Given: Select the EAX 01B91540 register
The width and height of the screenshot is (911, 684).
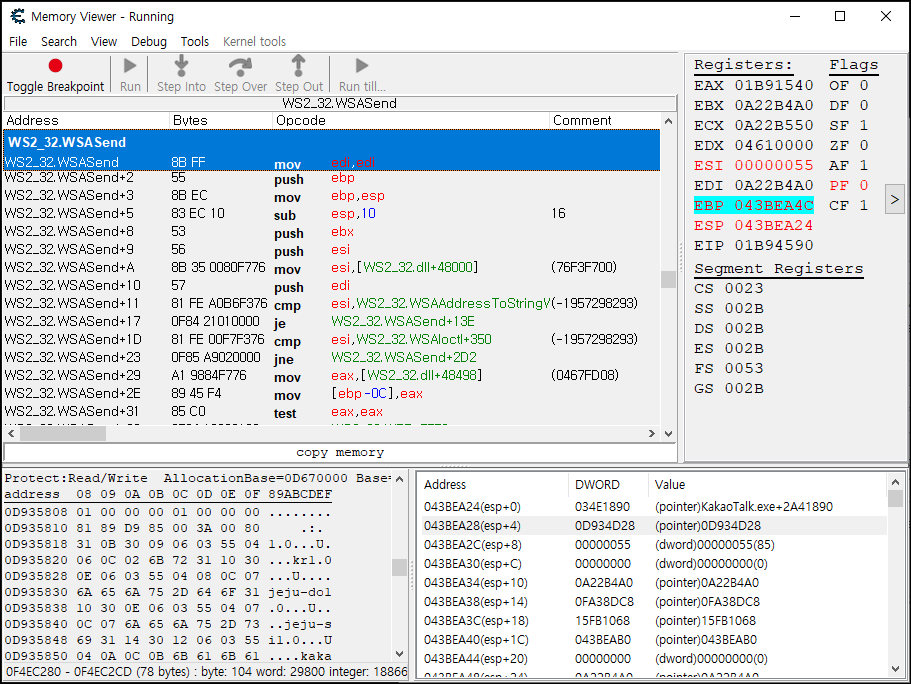Looking at the screenshot, I should click(754, 85).
